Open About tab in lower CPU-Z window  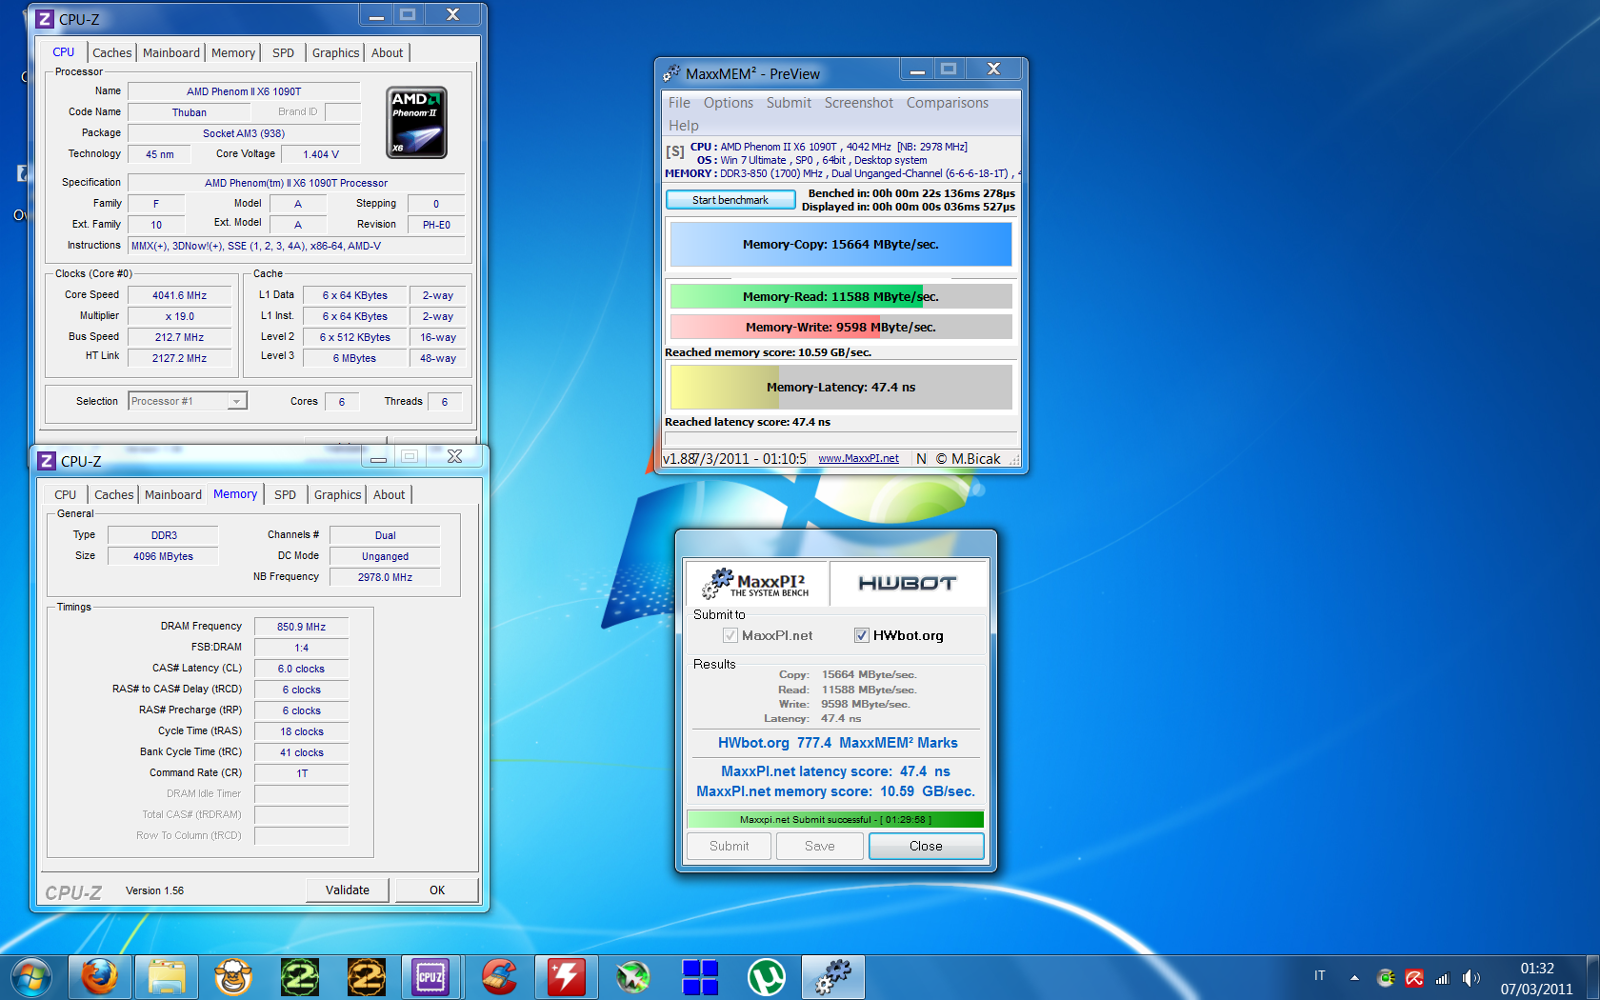pyautogui.click(x=390, y=495)
